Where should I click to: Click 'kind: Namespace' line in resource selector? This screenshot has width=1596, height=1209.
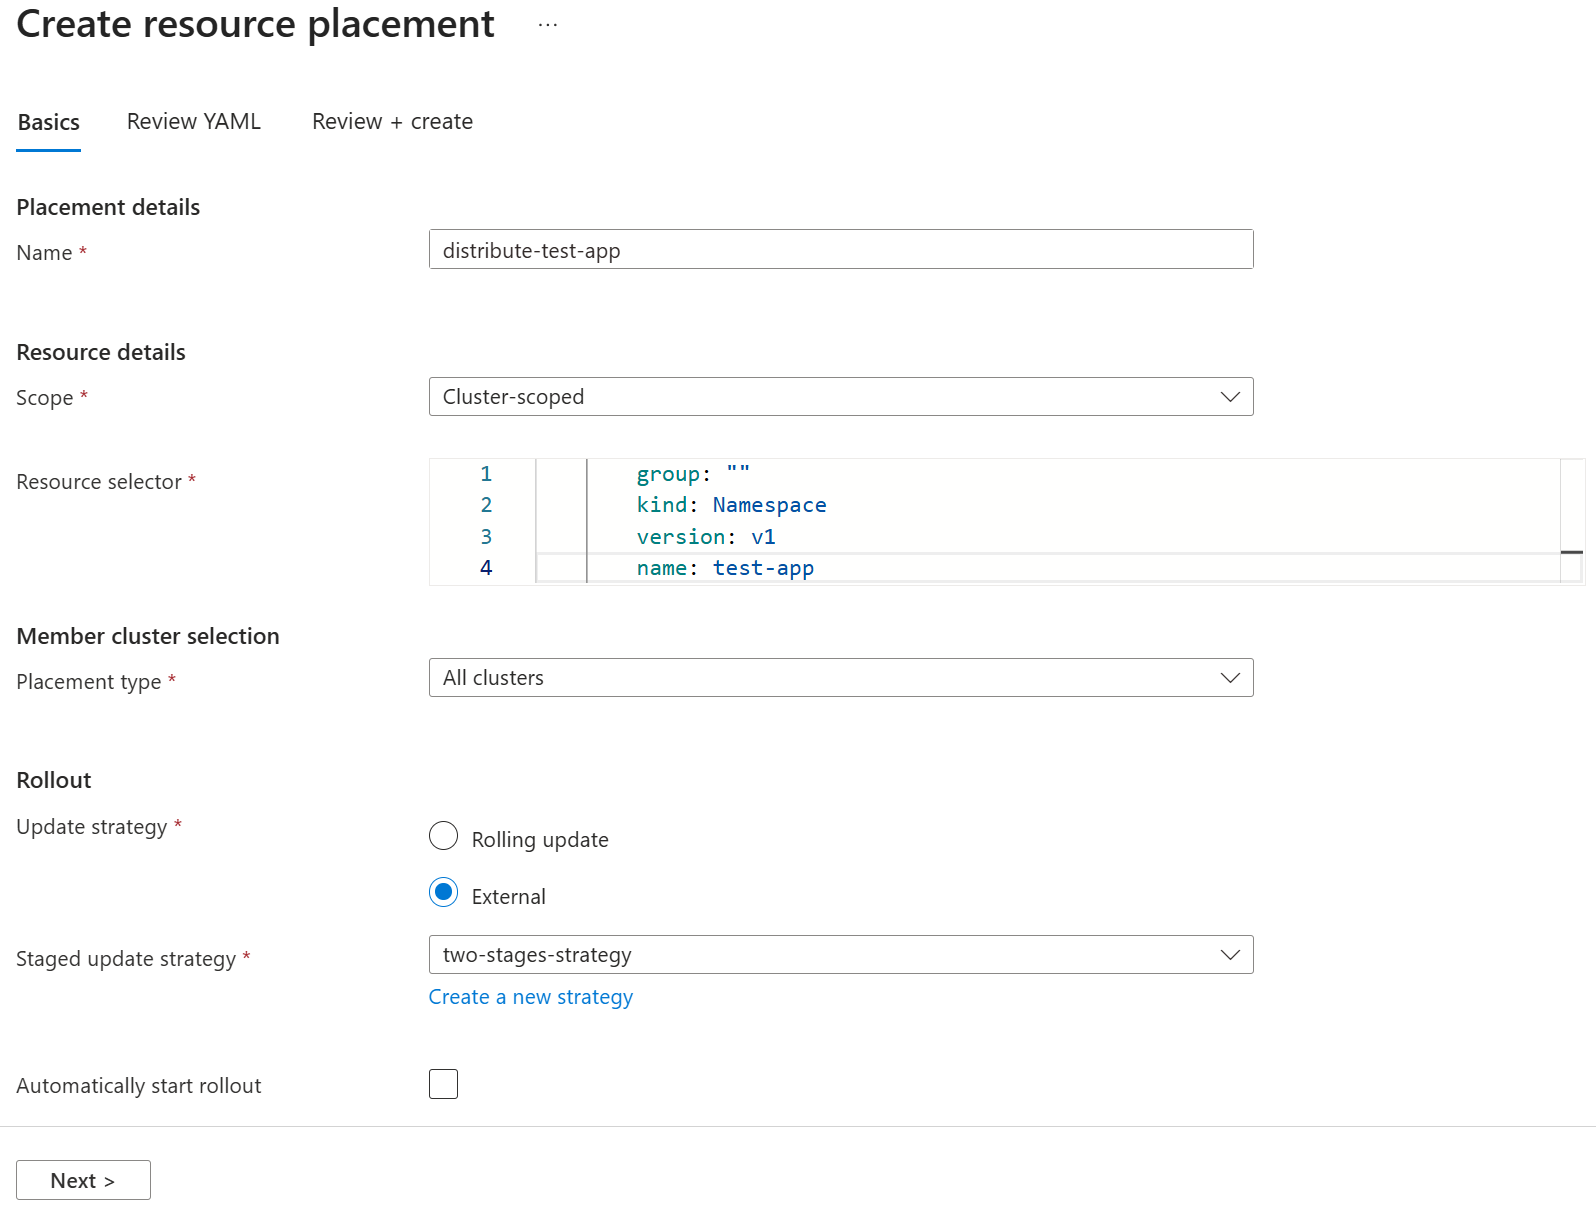click(x=732, y=505)
